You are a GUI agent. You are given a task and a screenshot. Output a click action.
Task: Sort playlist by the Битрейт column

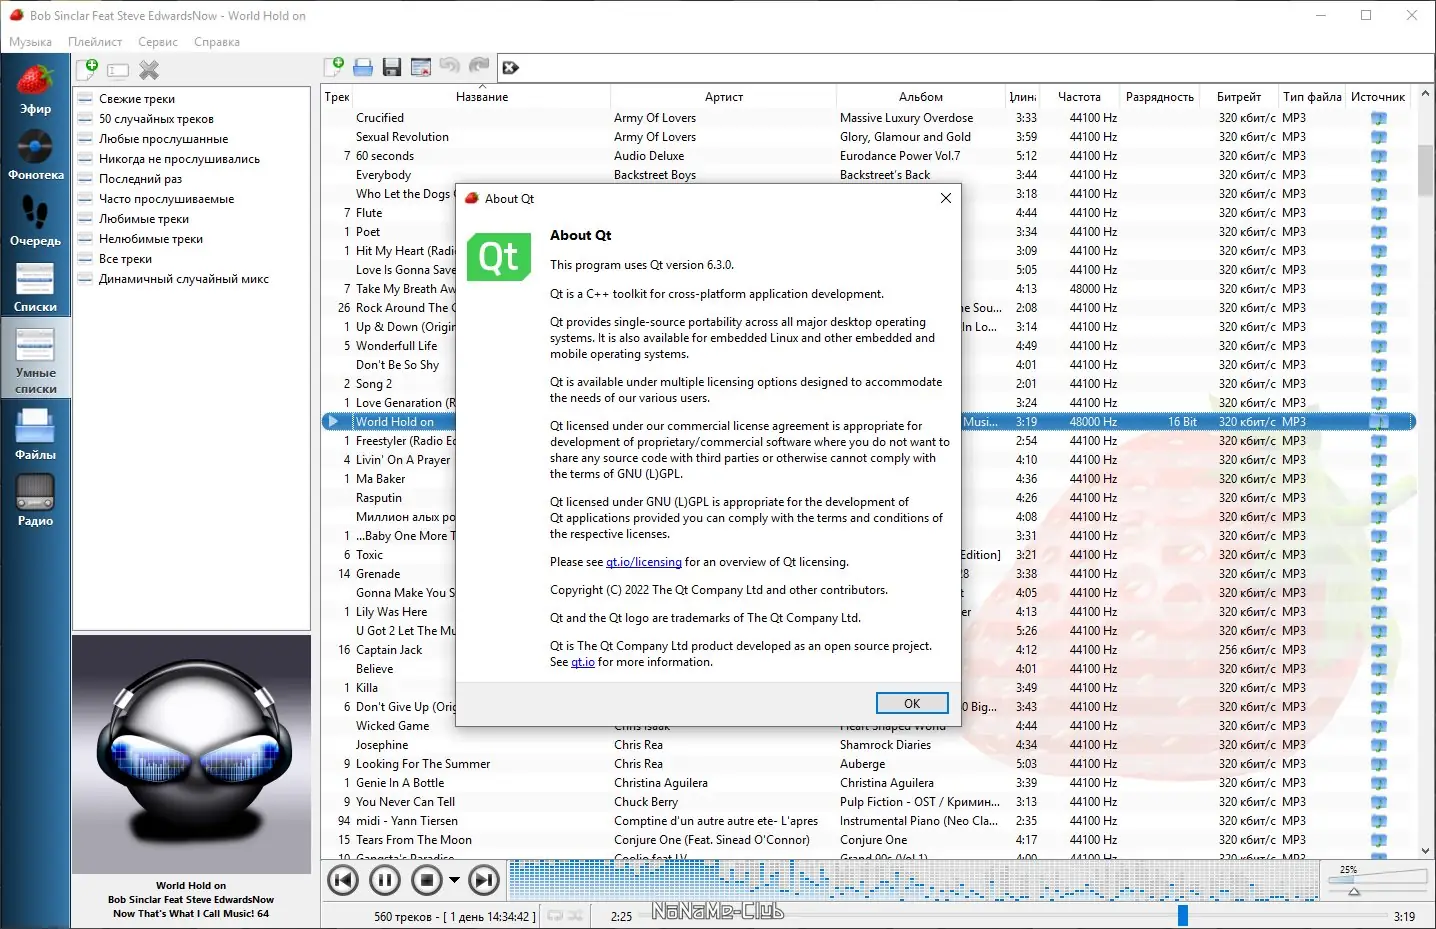click(1239, 97)
